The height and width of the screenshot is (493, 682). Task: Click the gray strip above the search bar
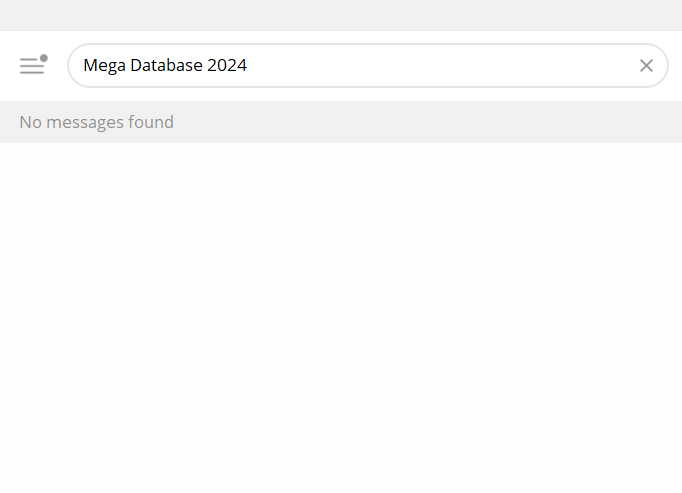click(x=340, y=15)
